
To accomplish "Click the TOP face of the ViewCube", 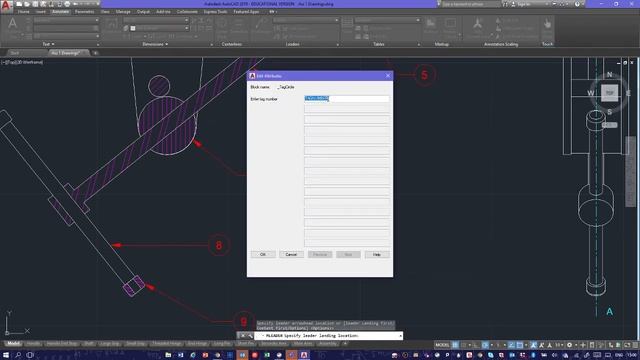I will (609, 93).
